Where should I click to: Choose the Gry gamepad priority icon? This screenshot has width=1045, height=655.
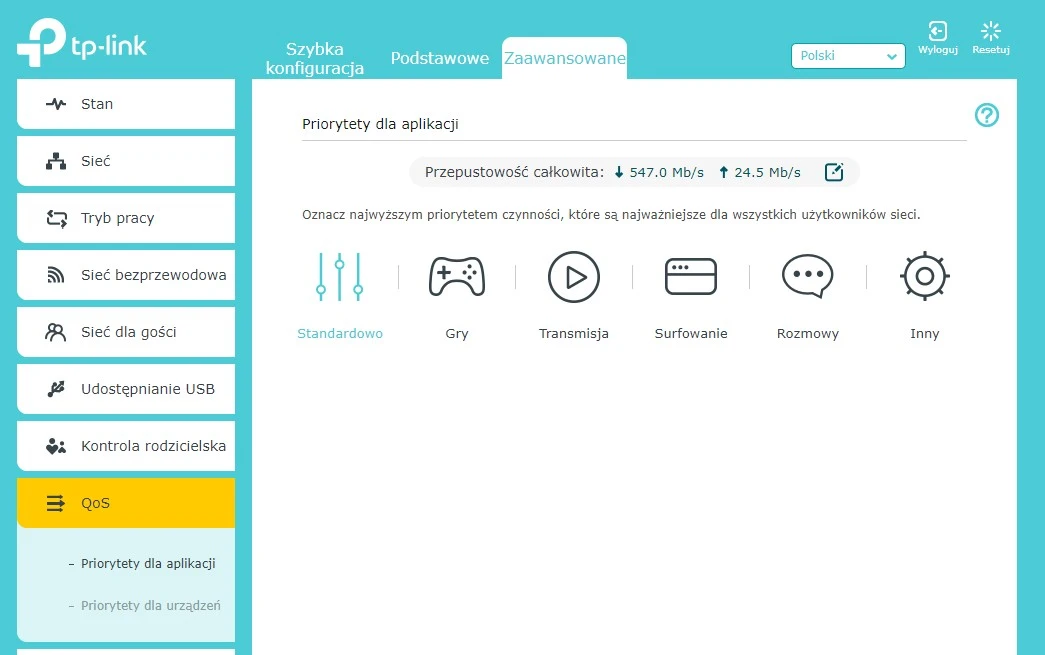(x=457, y=277)
